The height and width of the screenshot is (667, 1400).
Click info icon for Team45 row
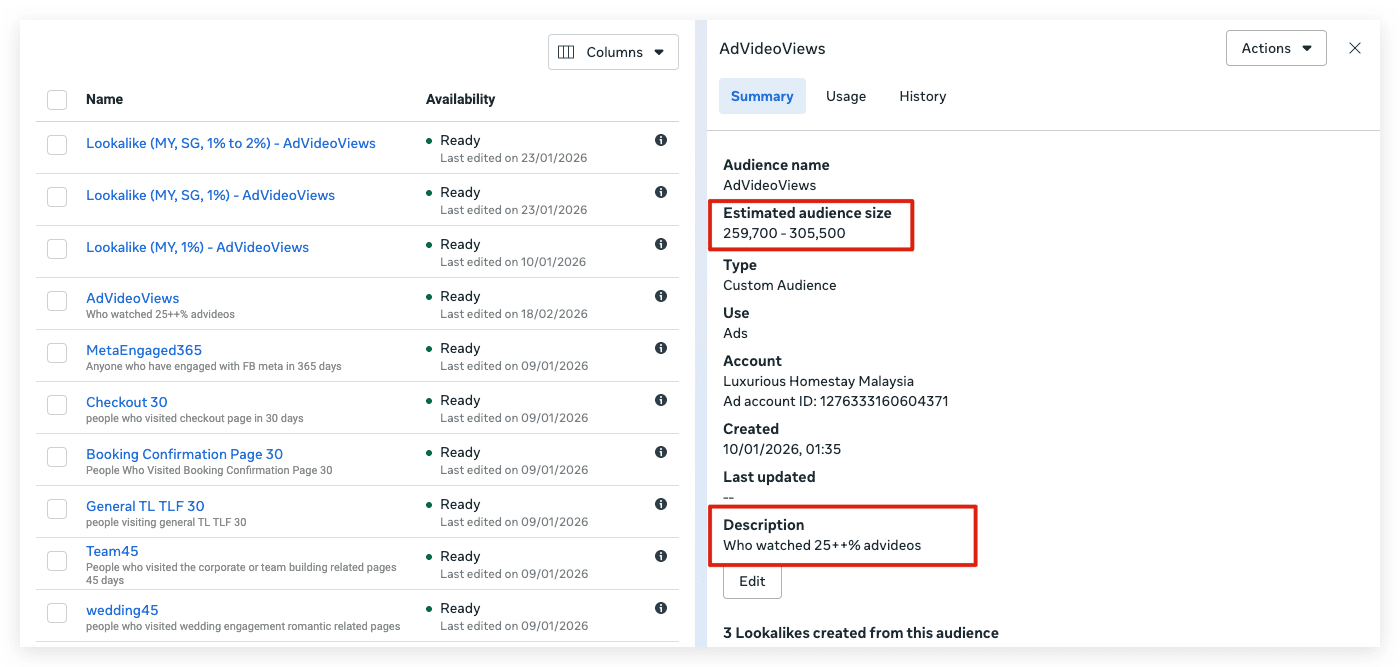(661, 556)
